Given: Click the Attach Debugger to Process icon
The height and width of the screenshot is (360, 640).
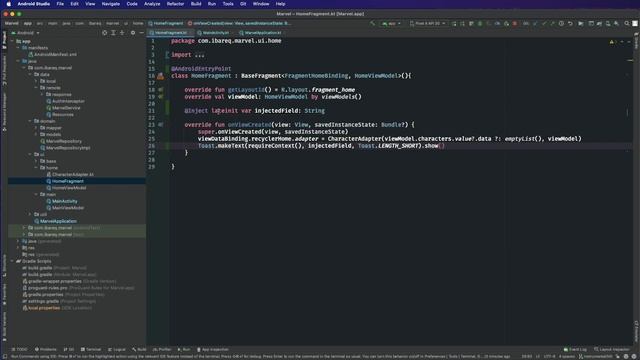Looking at the screenshot, I should 507,24.
